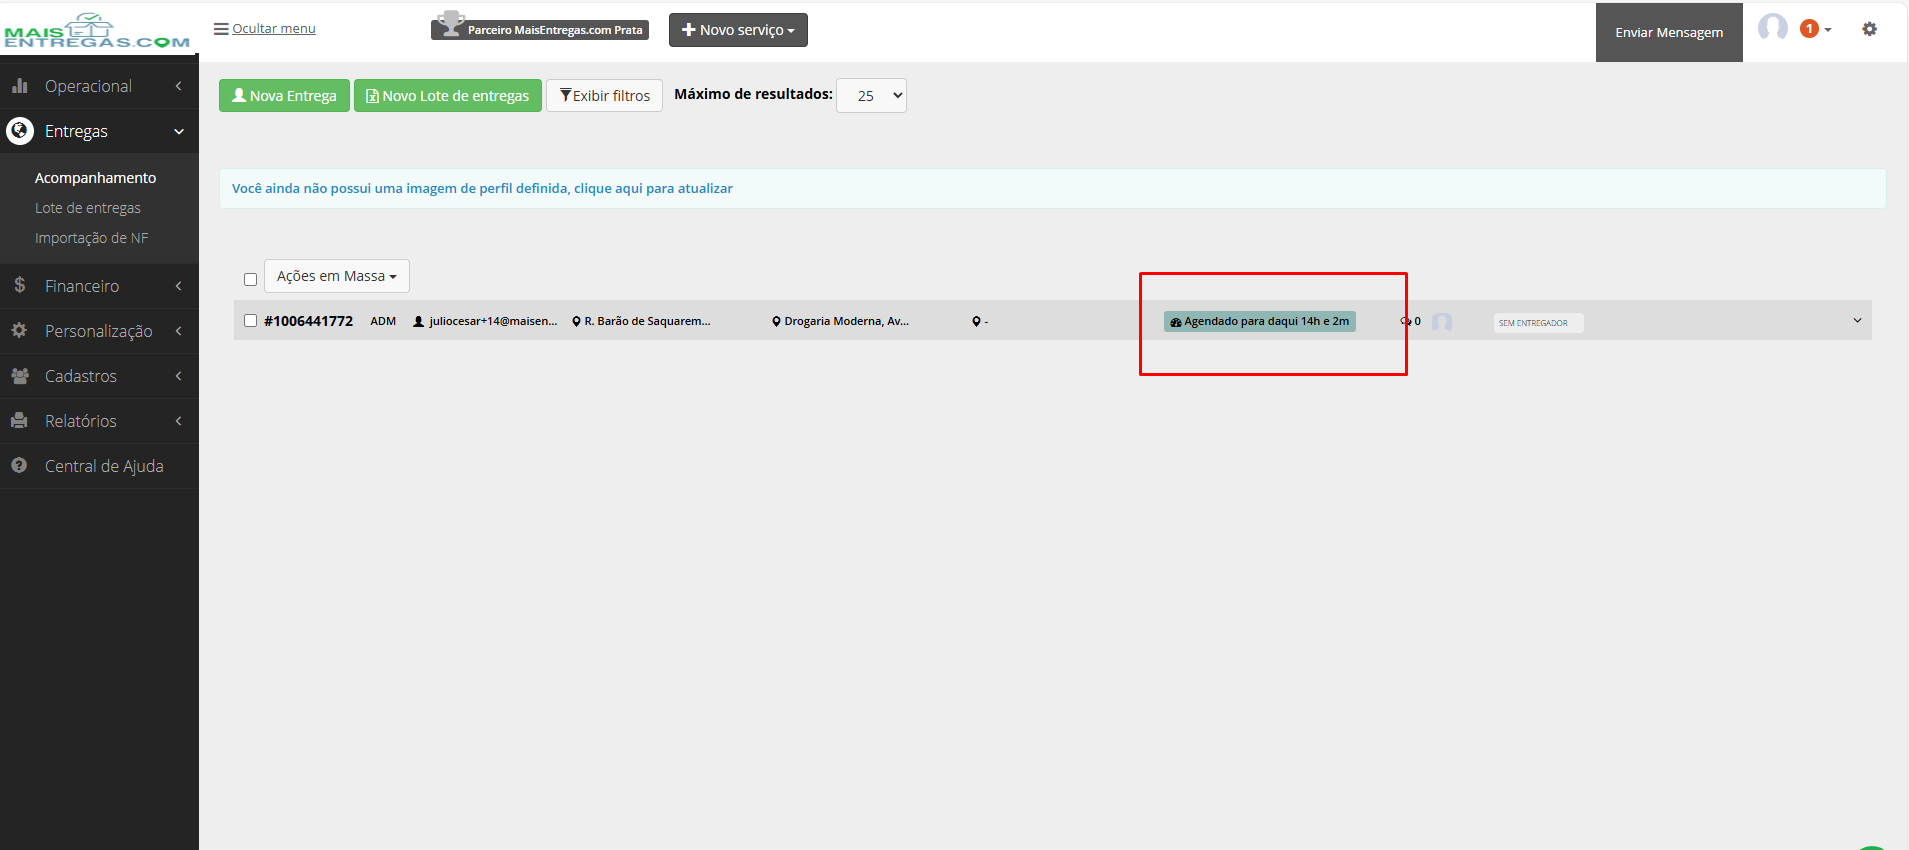Open Relatórios via its printer icon
1909x850 pixels.
[19, 421]
